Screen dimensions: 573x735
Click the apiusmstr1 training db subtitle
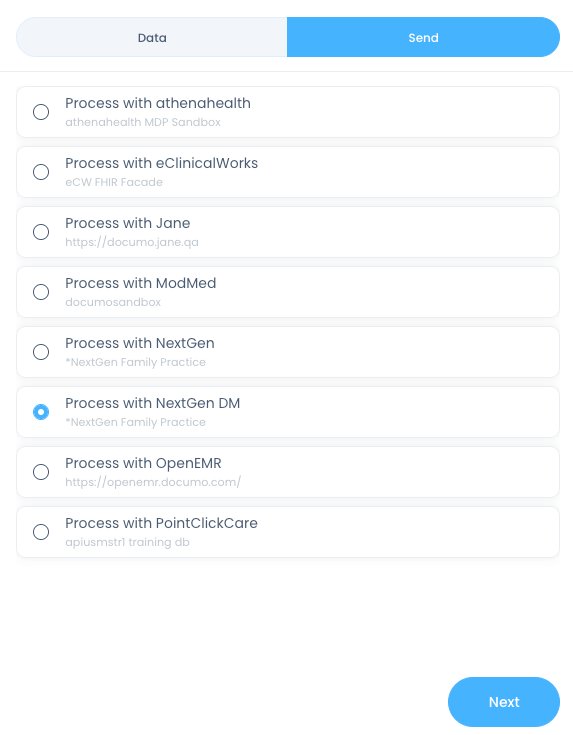(x=127, y=542)
